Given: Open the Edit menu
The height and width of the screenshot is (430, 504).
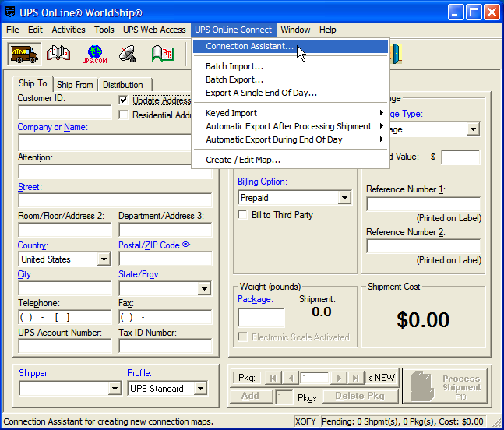Looking at the screenshot, I should click(35, 30).
